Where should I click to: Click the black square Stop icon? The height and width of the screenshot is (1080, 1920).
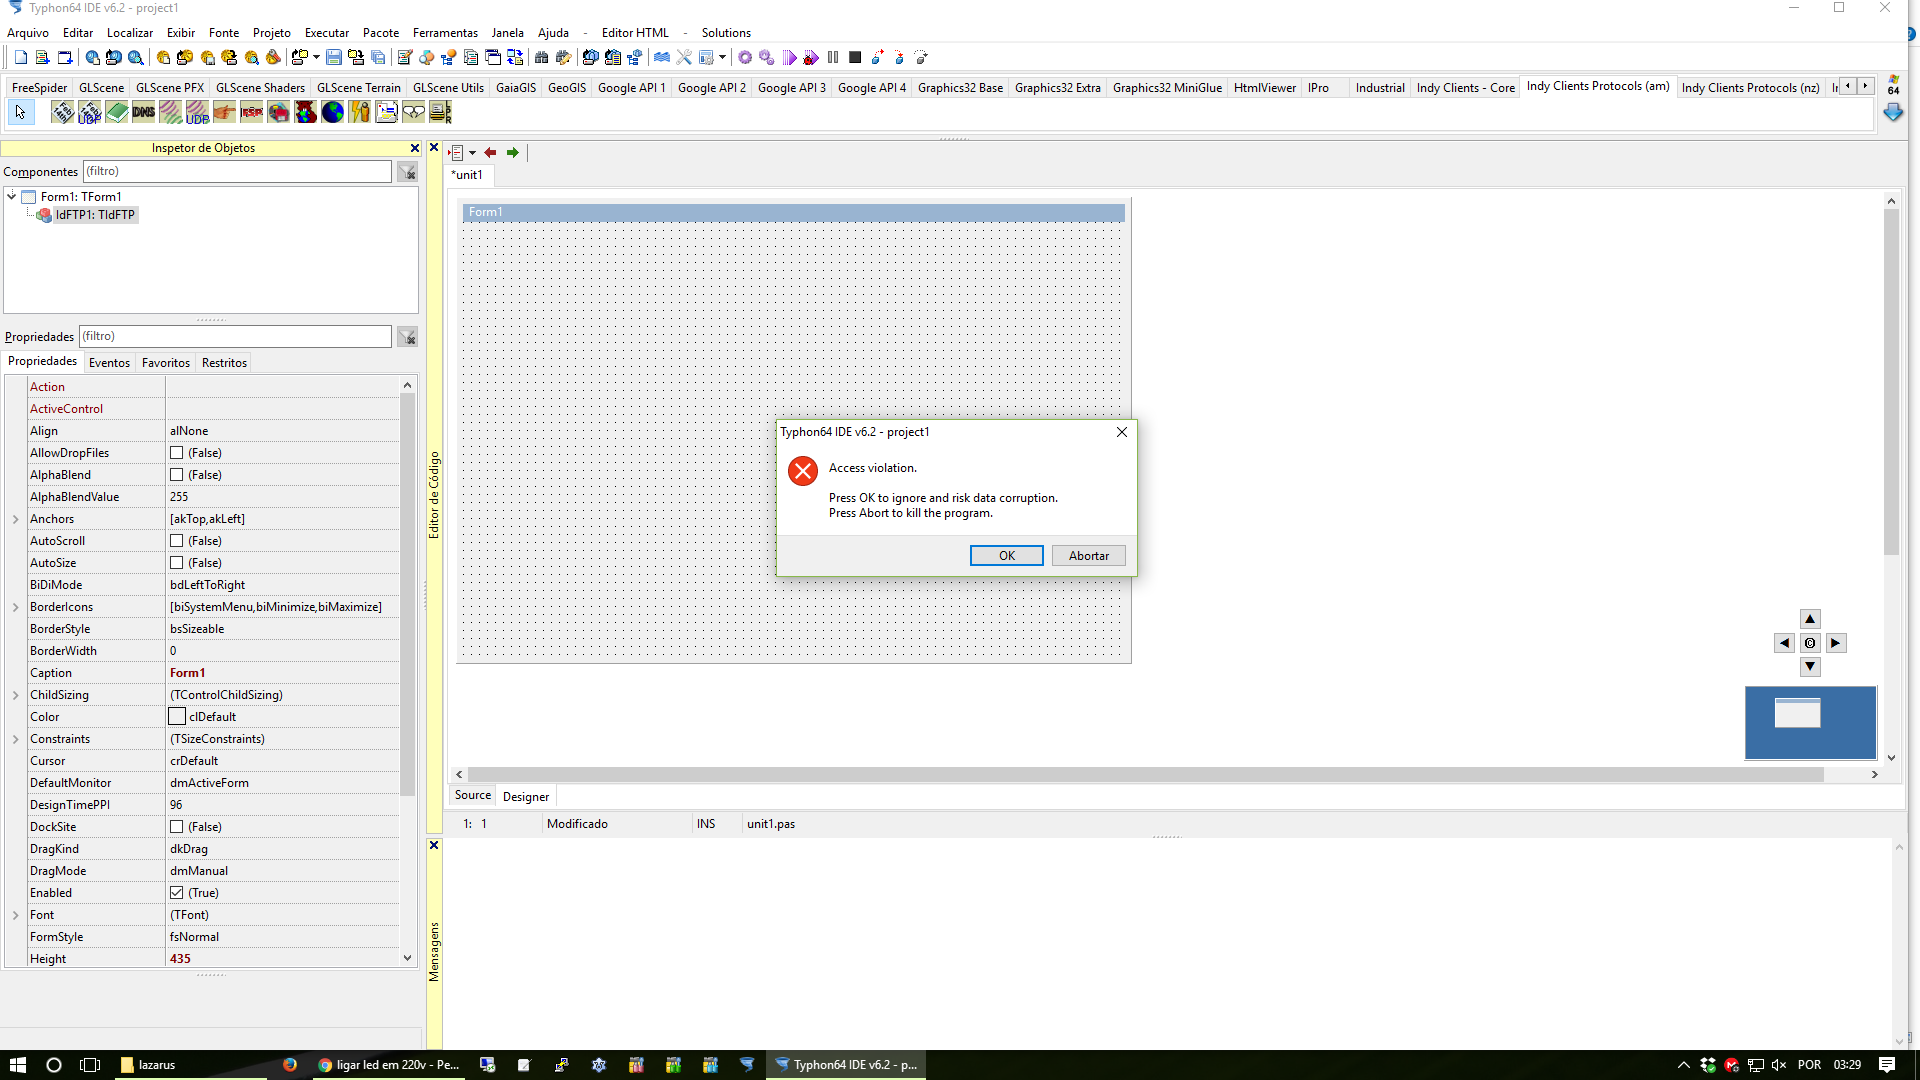click(x=855, y=58)
